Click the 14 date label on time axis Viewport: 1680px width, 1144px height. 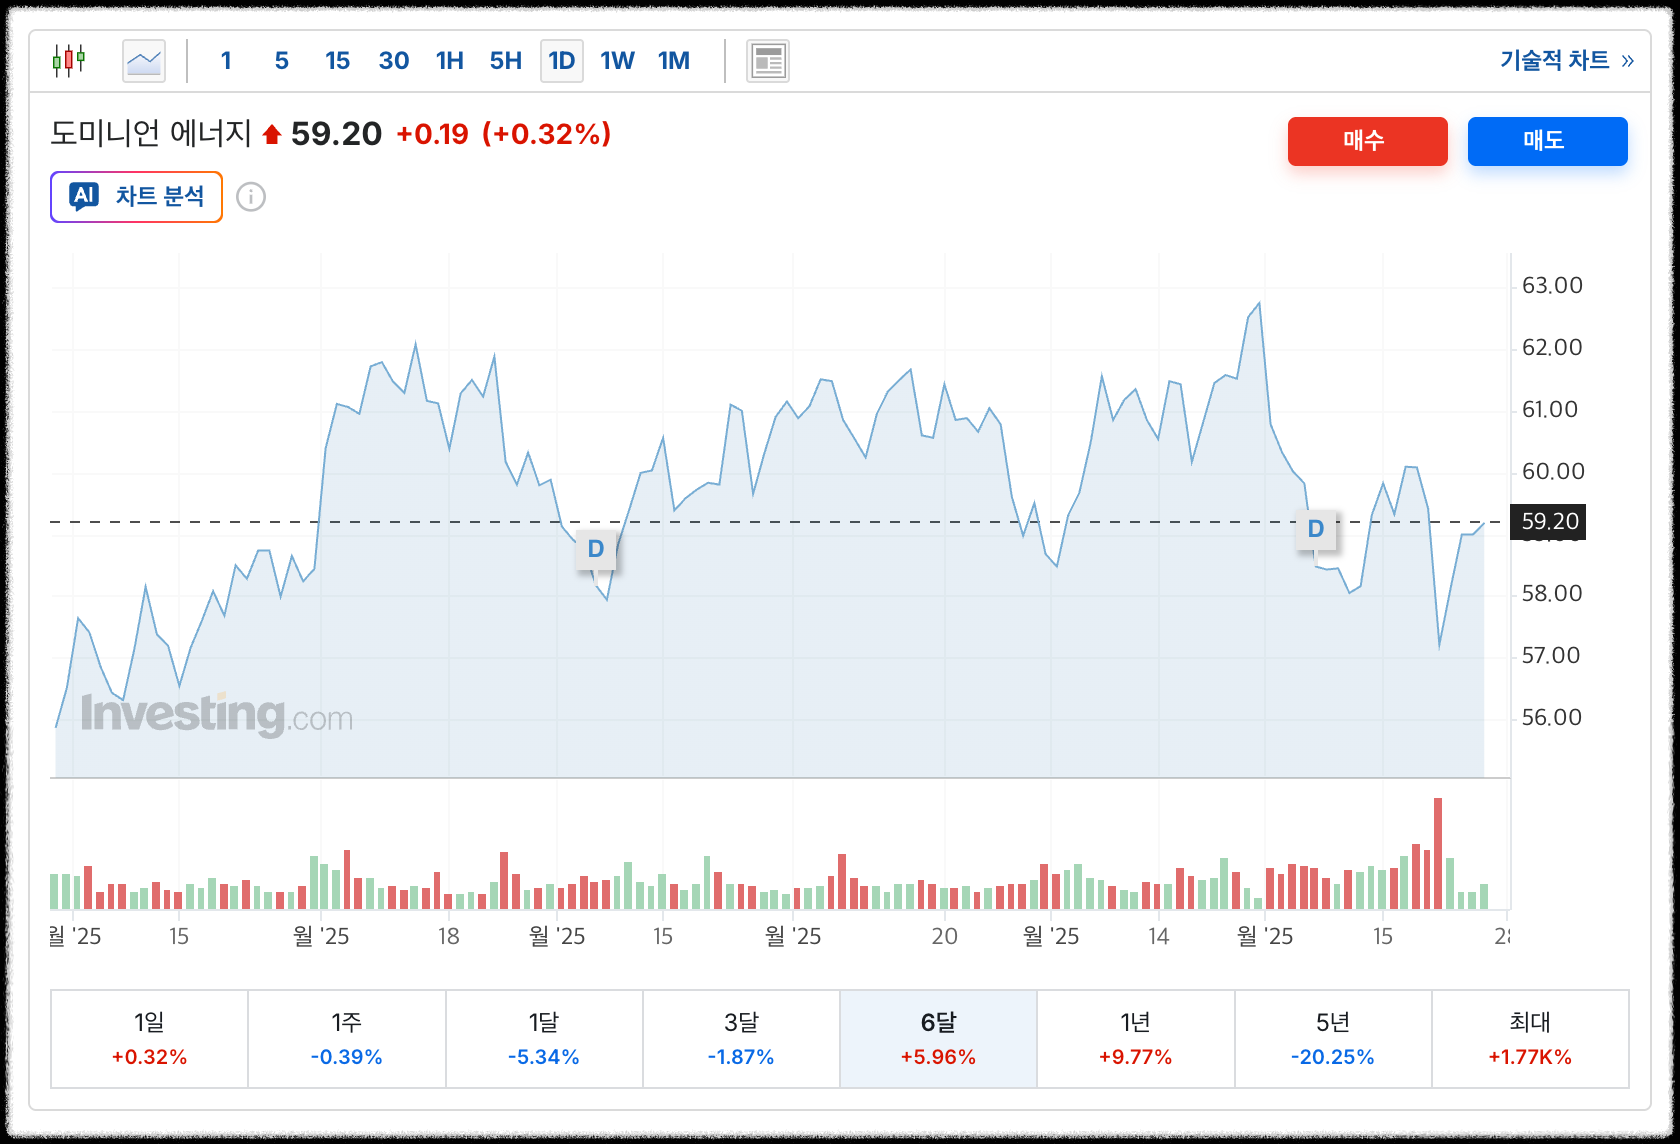click(1158, 937)
